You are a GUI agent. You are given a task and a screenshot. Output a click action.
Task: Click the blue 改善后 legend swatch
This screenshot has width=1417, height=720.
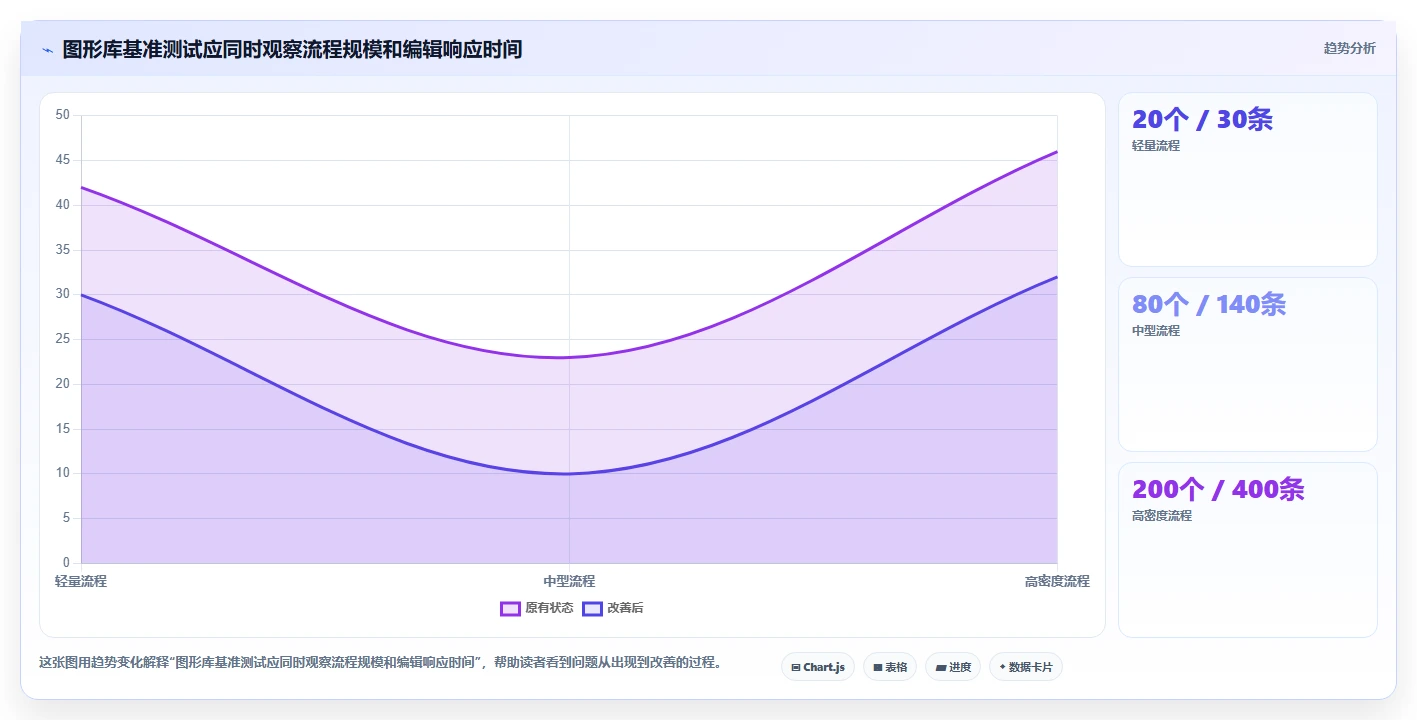pos(592,608)
